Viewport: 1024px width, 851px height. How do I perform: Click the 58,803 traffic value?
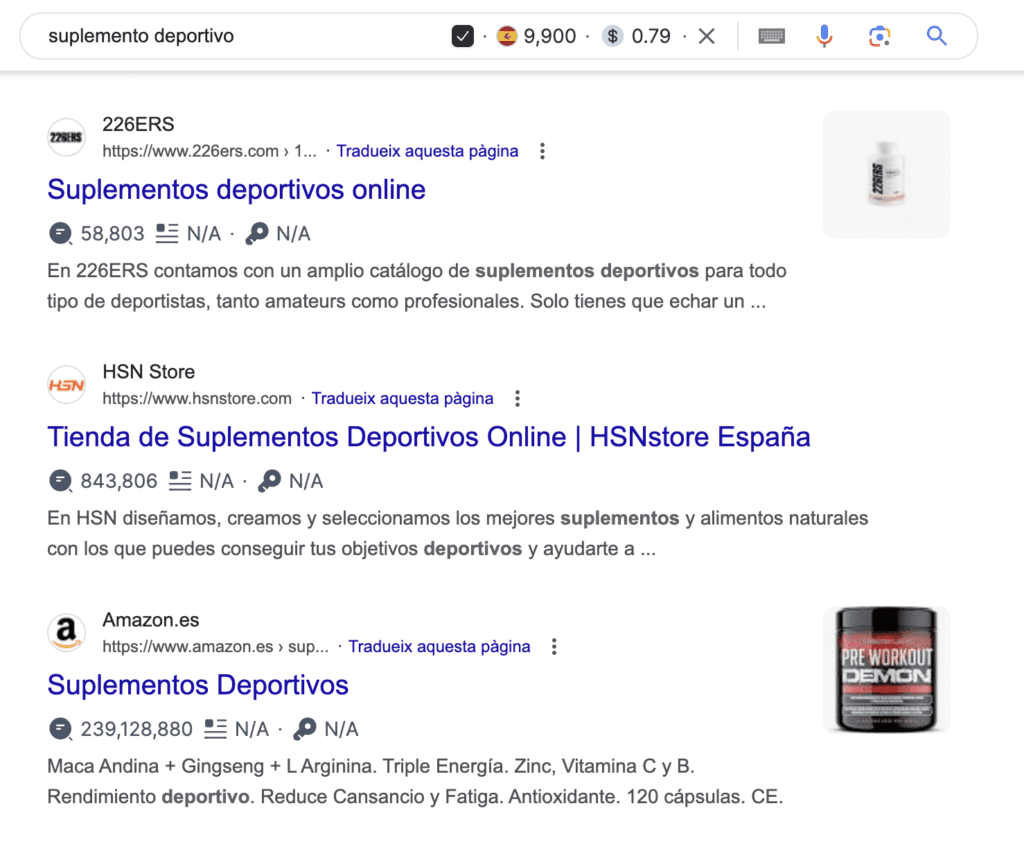(112, 234)
